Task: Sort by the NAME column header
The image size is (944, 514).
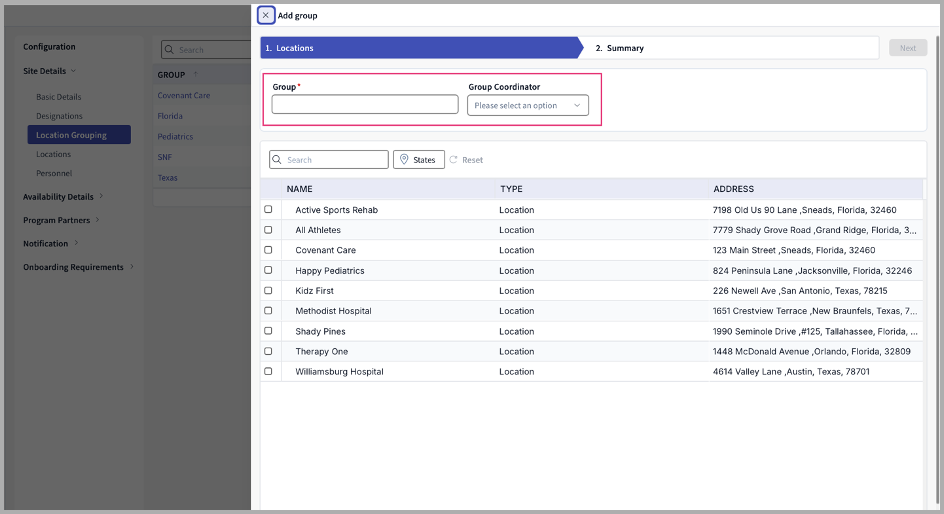Action: pyautogui.click(x=300, y=189)
